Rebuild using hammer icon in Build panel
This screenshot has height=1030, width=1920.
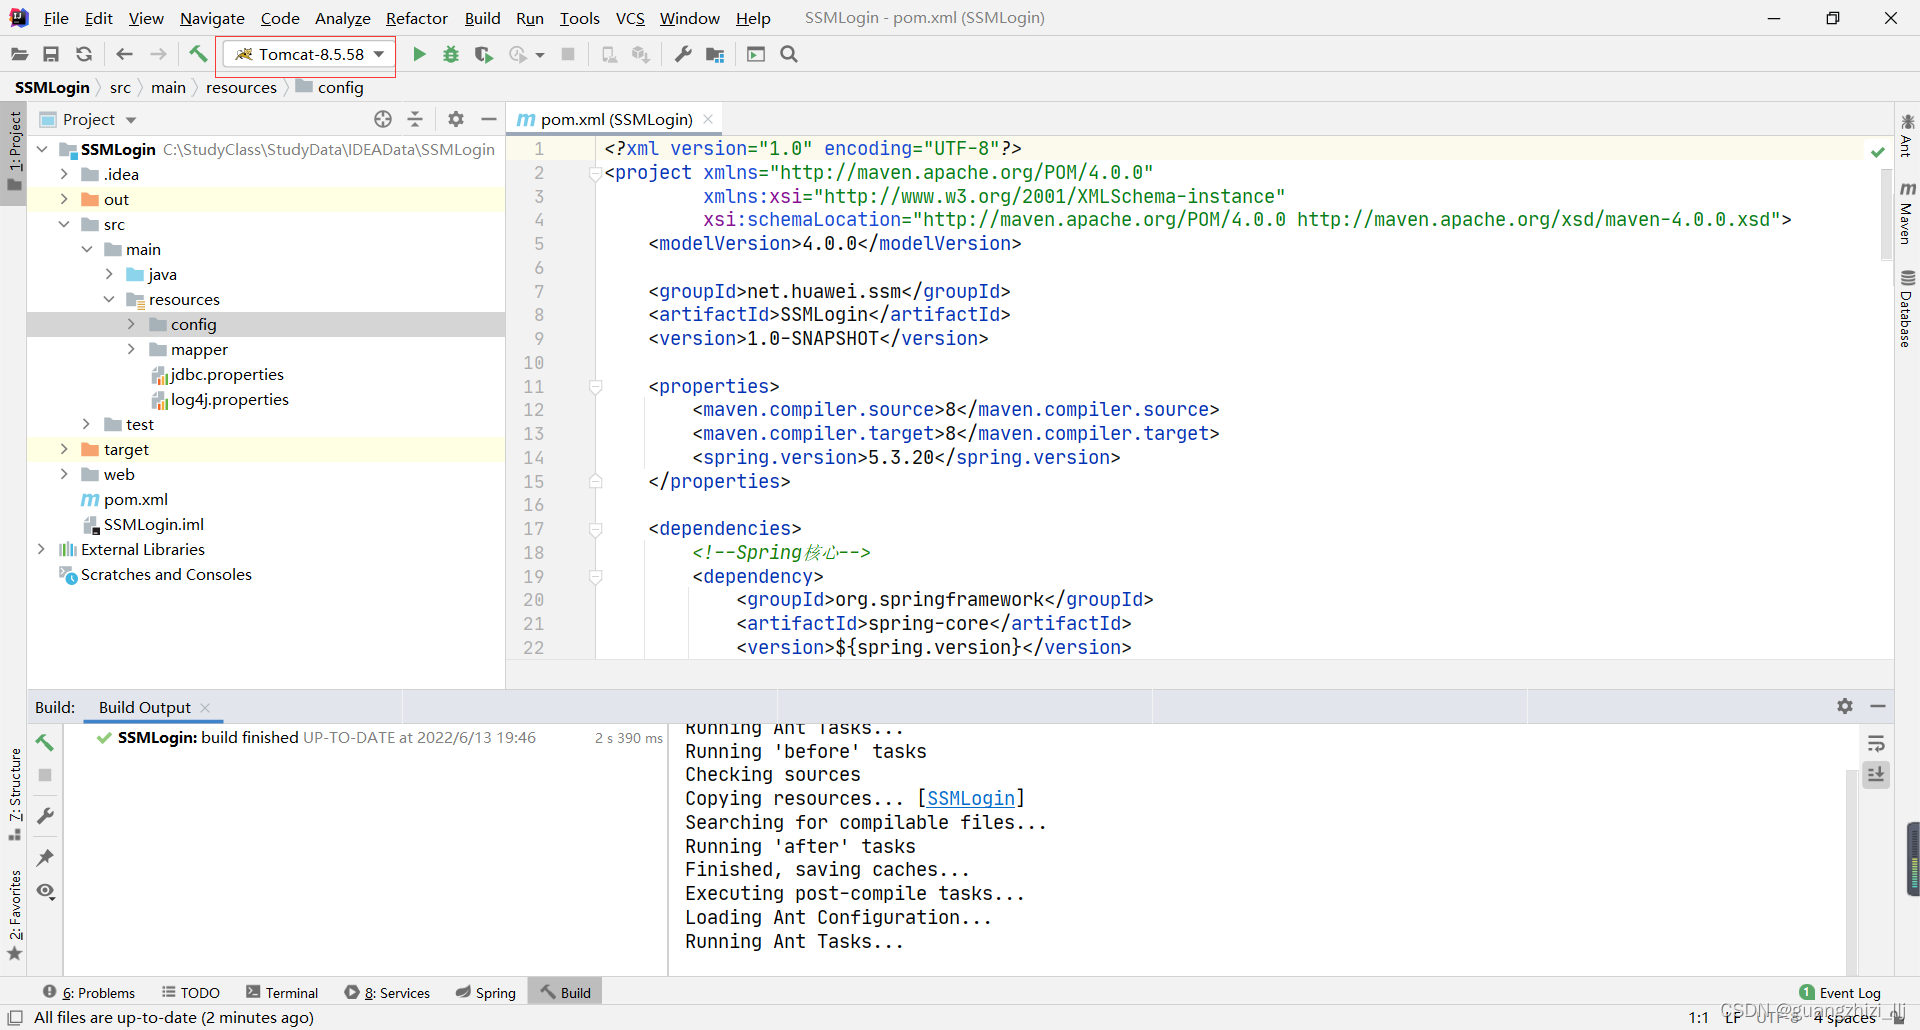point(45,742)
